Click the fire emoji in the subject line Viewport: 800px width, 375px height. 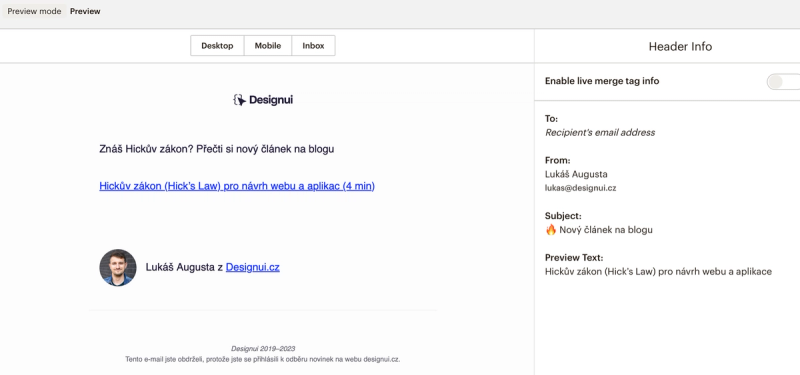point(551,230)
